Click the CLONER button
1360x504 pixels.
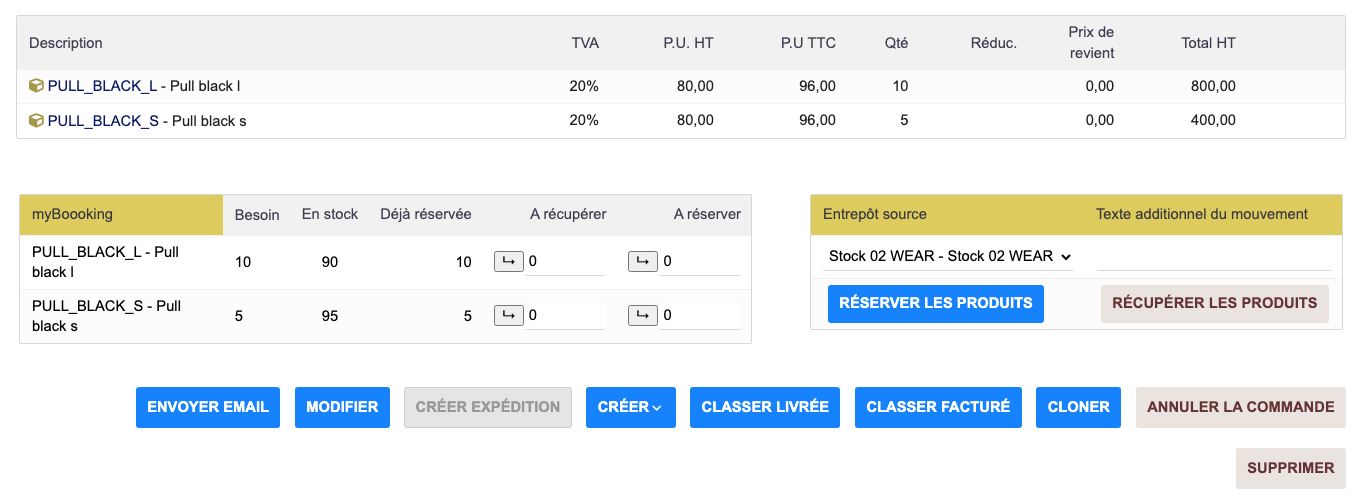1079,407
